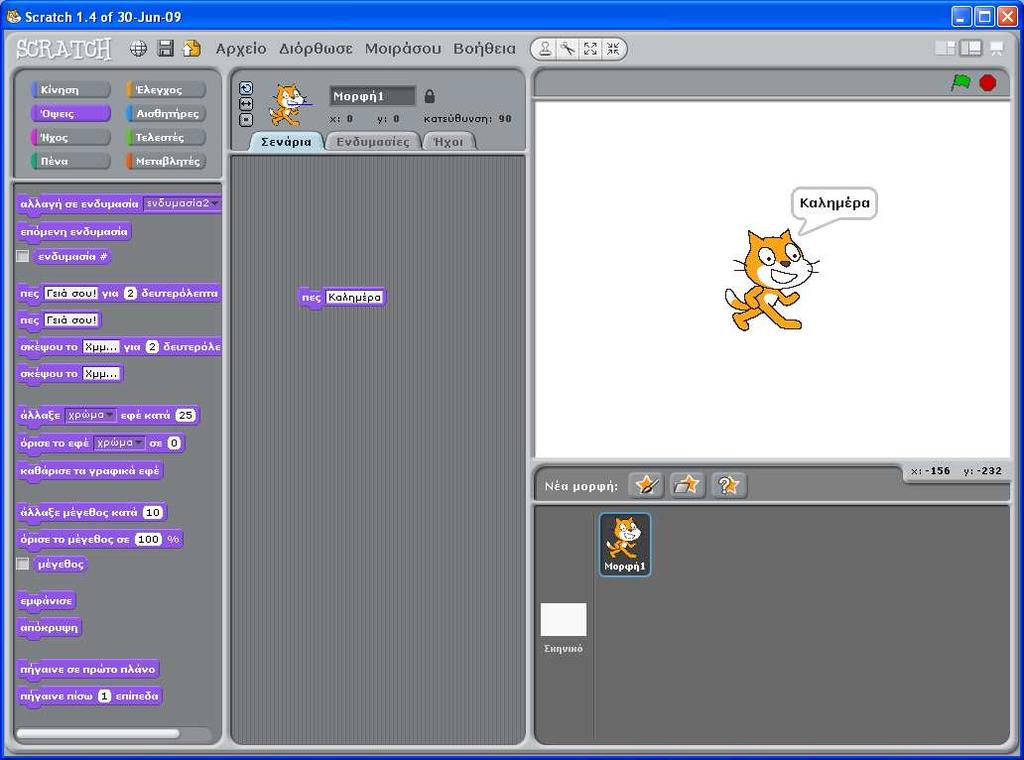Click the share project icon
The image size is (1024, 760).
pos(192,48)
